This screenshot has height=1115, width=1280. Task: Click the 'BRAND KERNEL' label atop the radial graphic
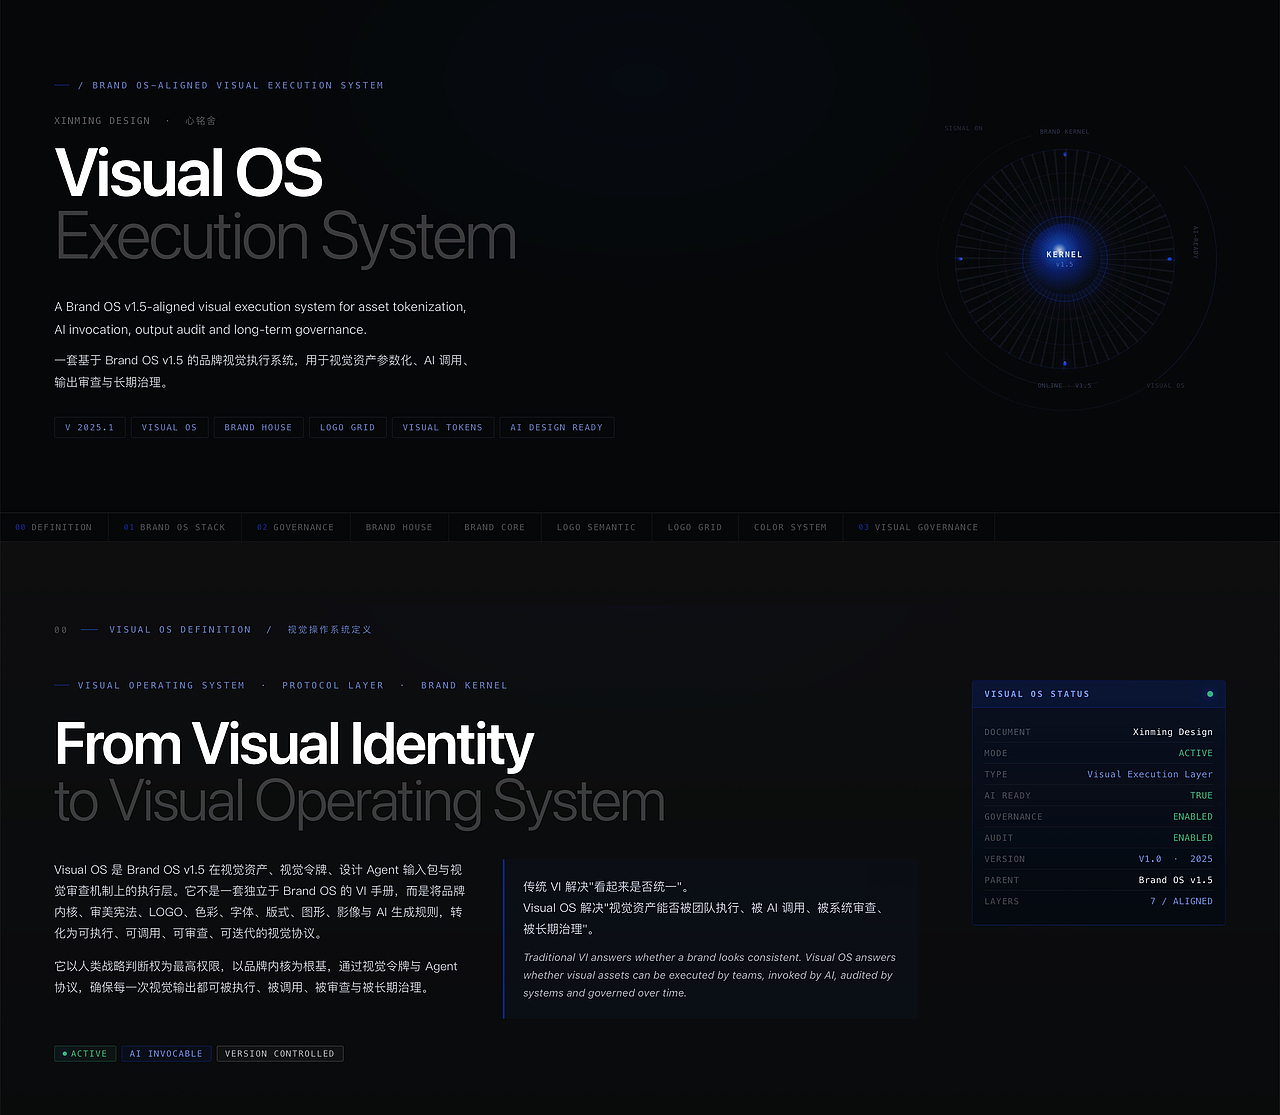1064,131
